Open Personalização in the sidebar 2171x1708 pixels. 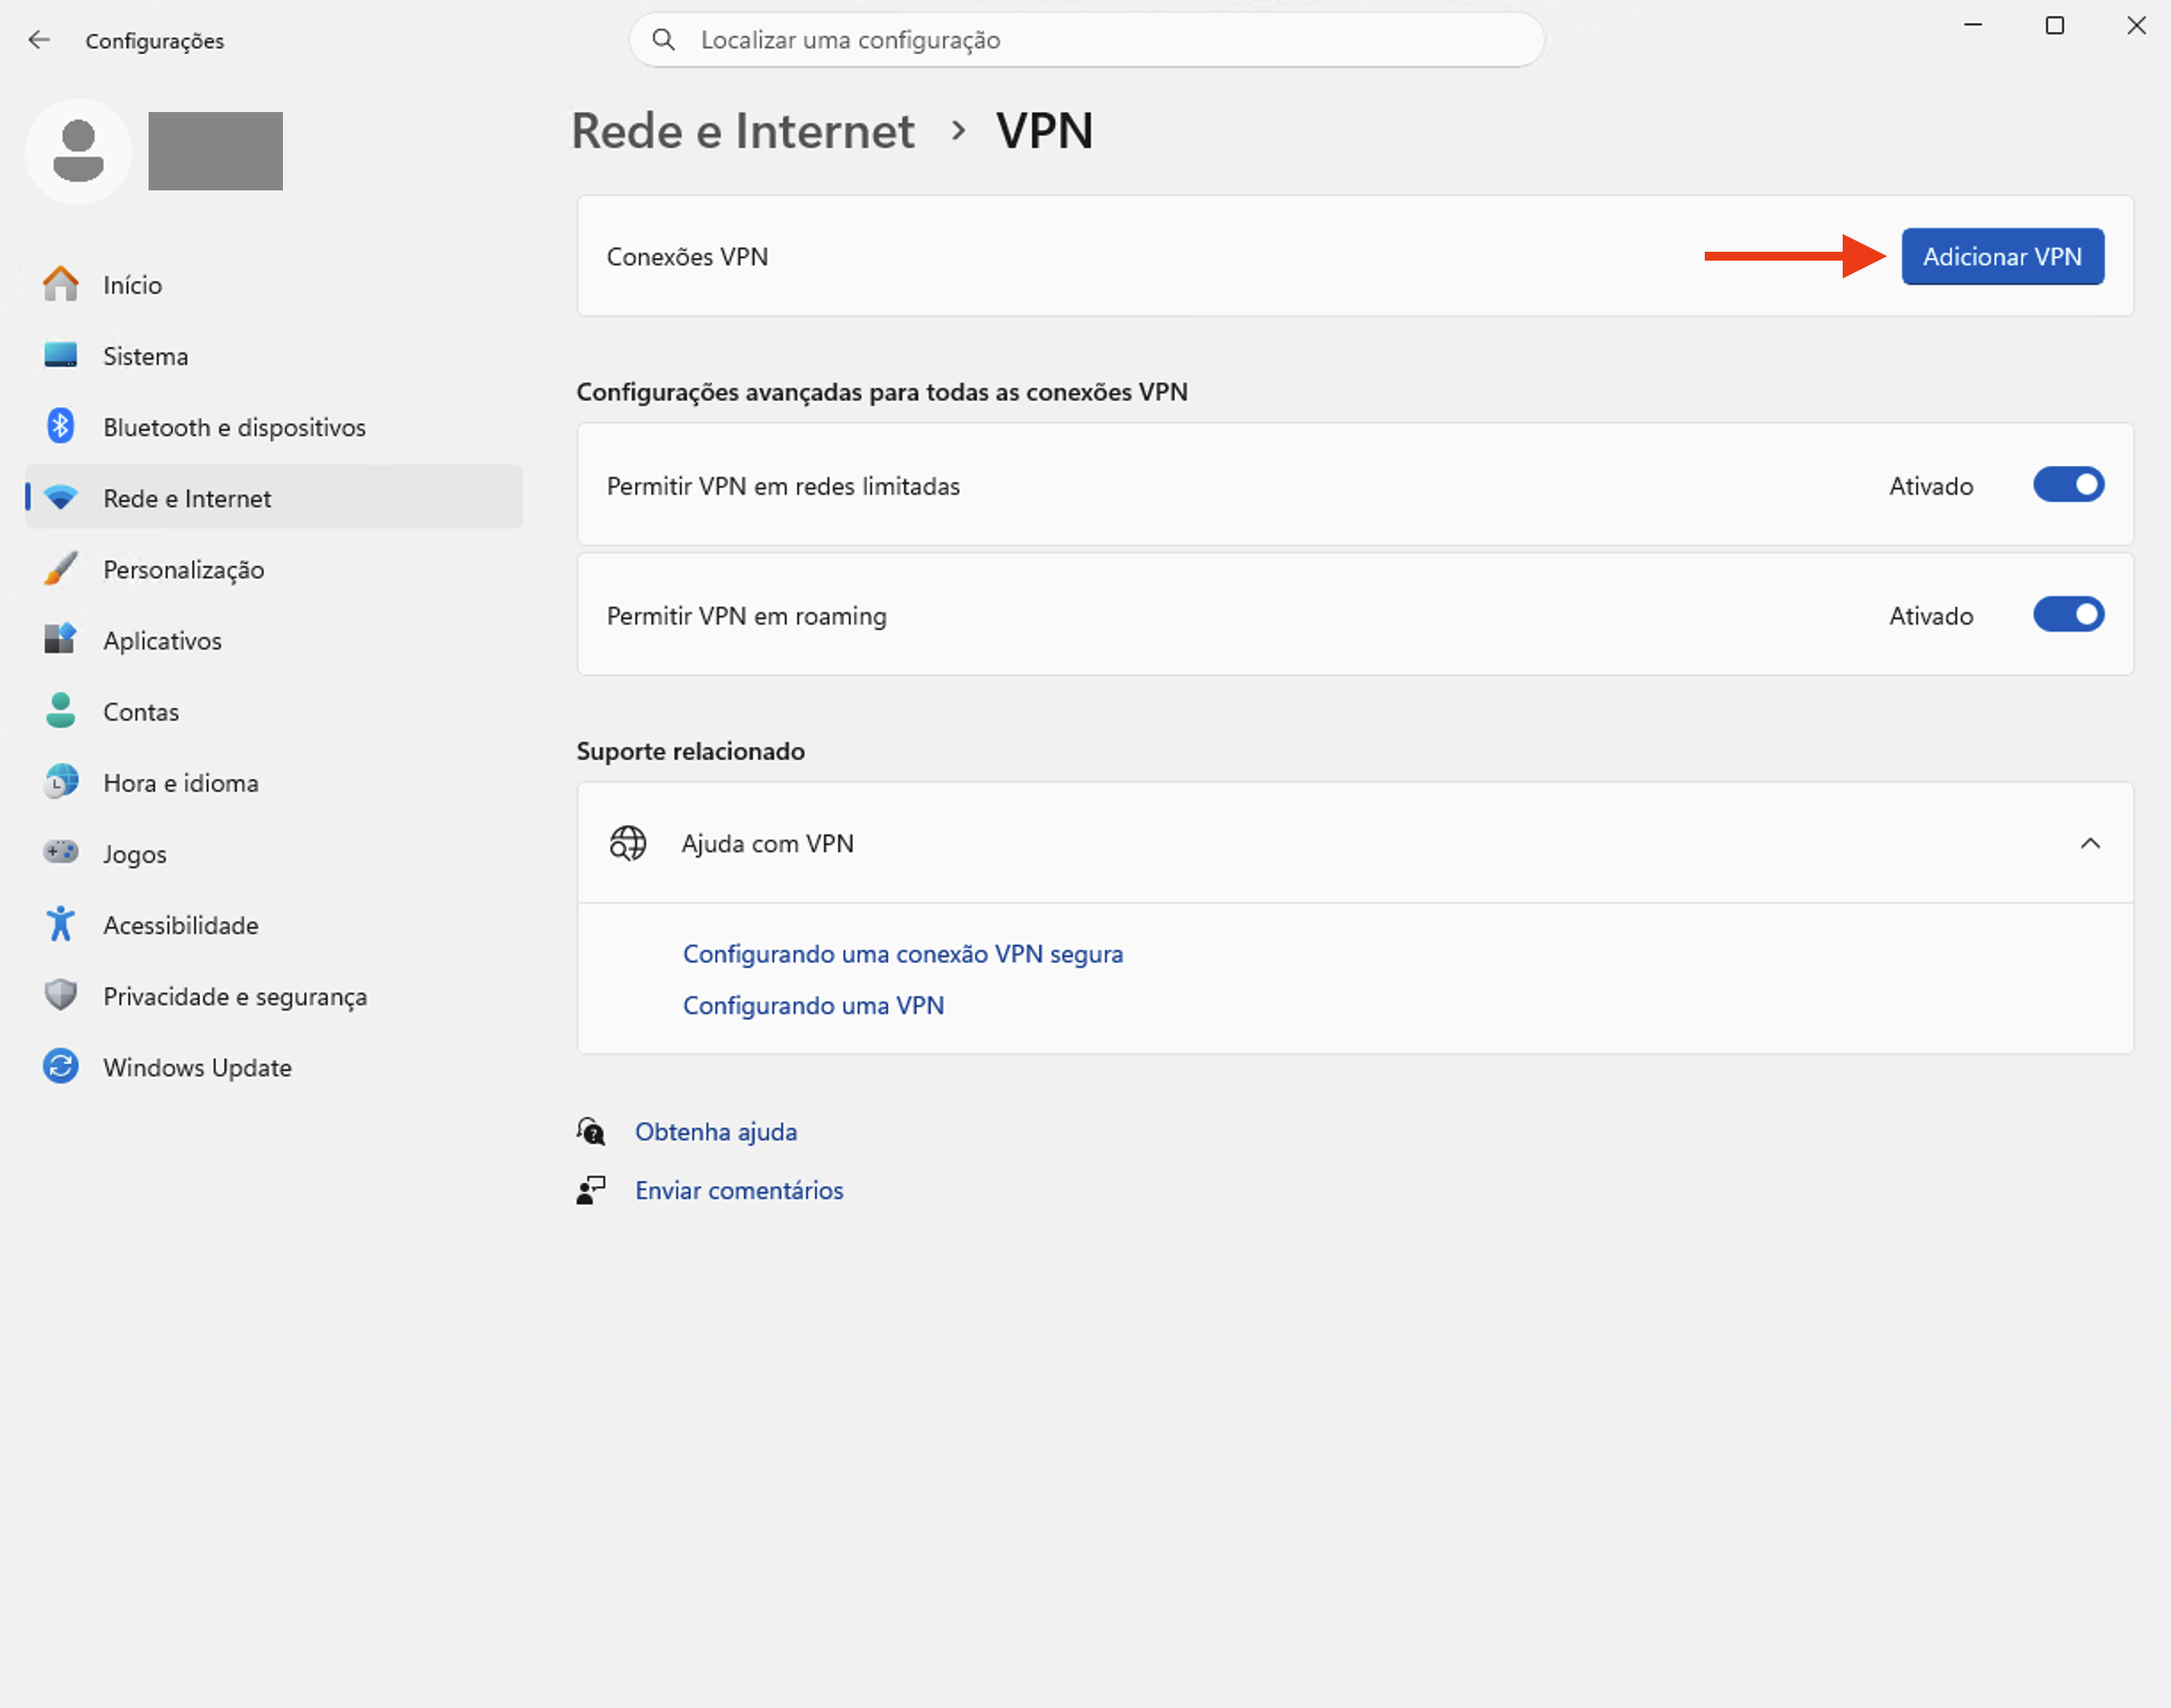click(x=274, y=568)
